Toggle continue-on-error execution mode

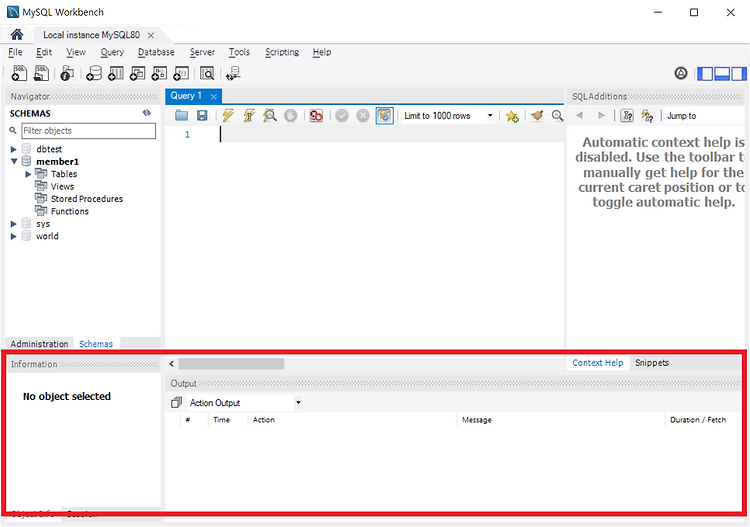click(316, 115)
